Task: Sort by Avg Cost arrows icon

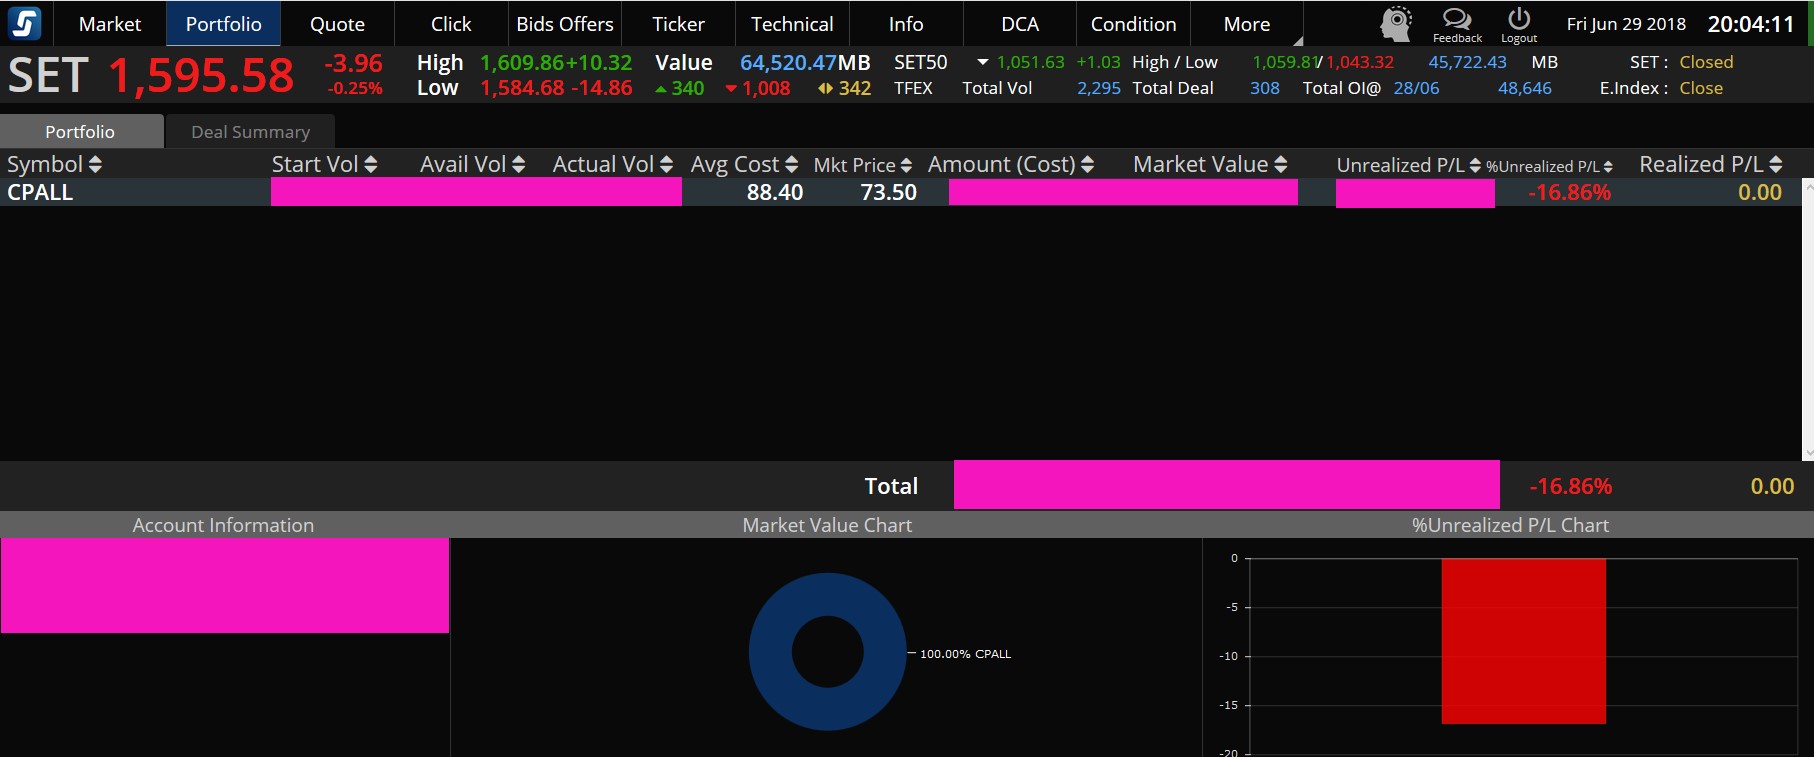Action: tap(791, 165)
